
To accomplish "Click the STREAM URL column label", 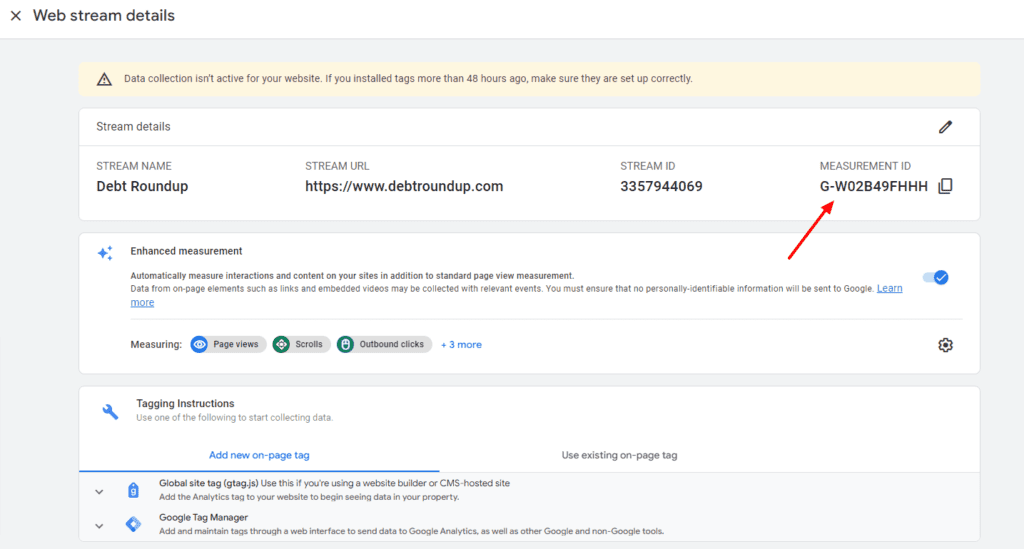I will pyautogui.click(x=337, y=166).
